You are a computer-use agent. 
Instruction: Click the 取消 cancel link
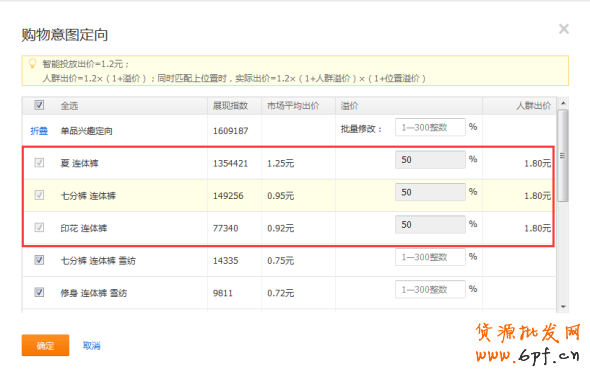coord(91,345)
